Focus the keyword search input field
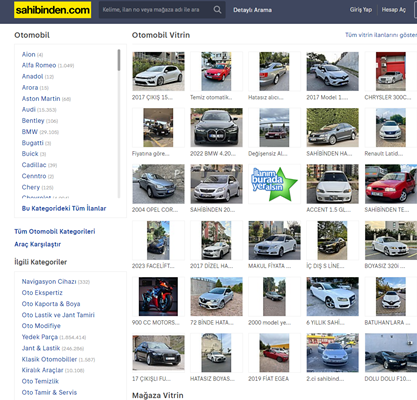Image resolution: width=417 pixels, height=400 pixels. point(156,10)
